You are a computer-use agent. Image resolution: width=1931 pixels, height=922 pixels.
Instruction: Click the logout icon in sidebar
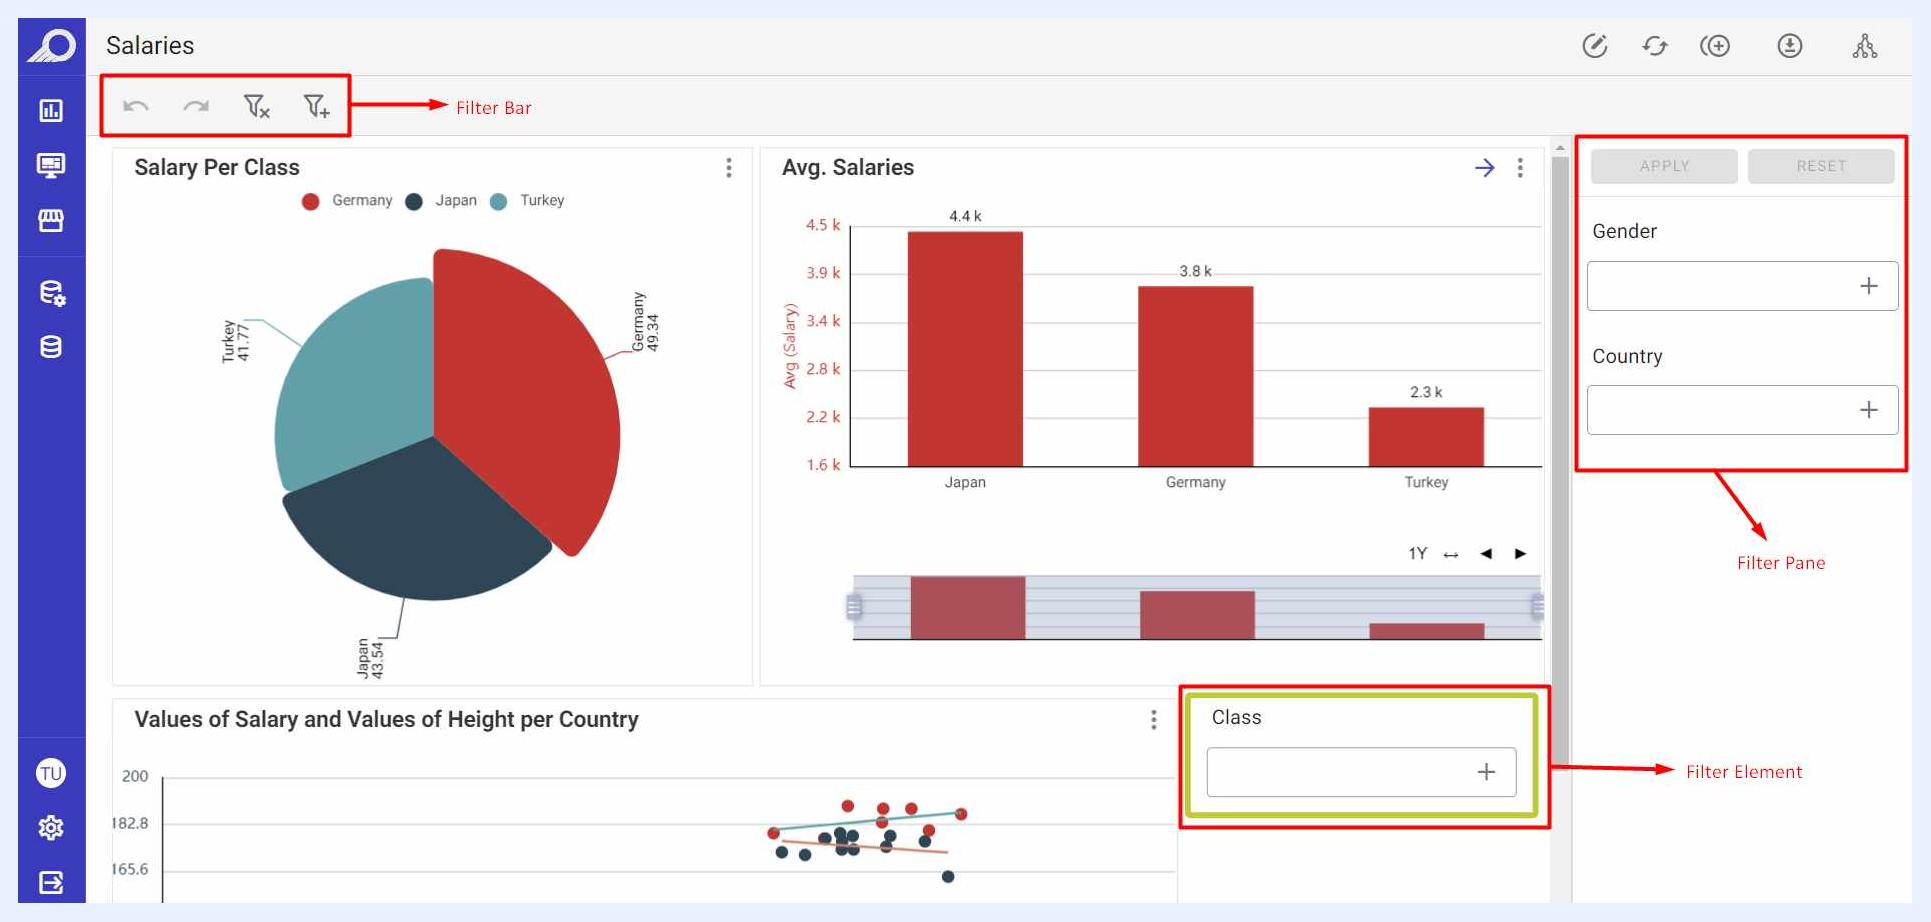(51, 882)
